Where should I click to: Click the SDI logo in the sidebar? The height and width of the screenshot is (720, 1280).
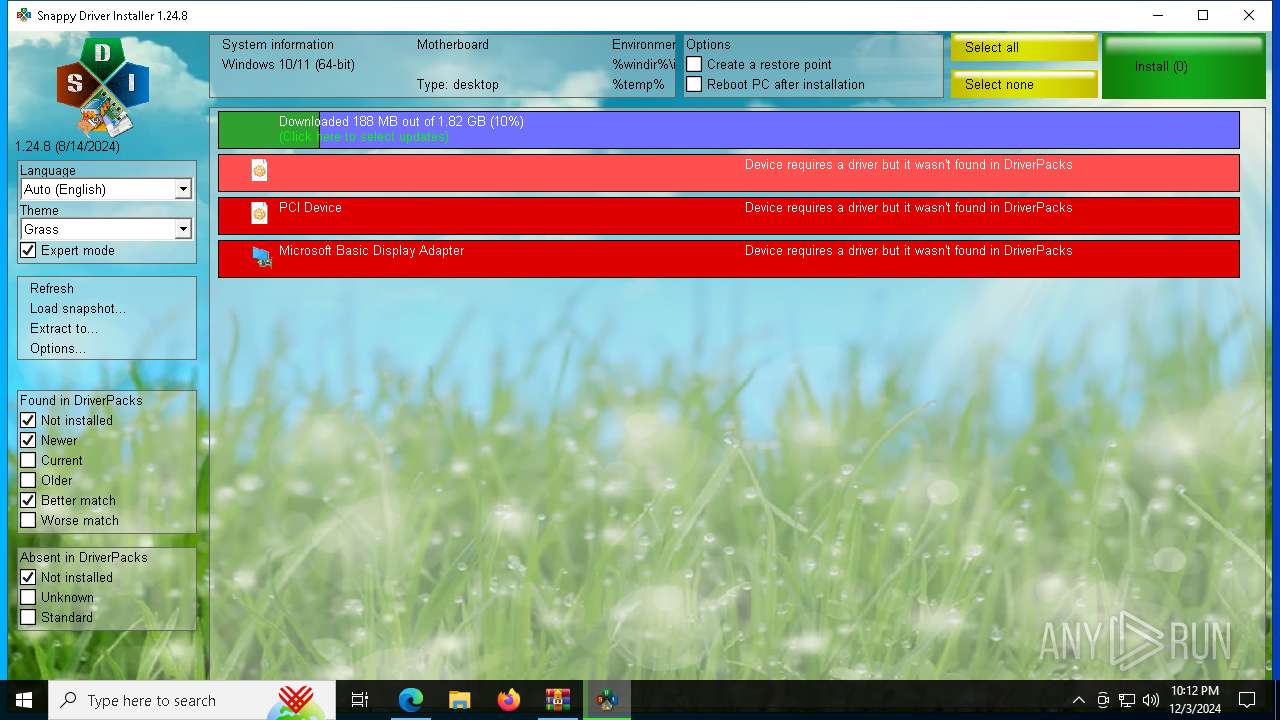click(x=103, y=87)
